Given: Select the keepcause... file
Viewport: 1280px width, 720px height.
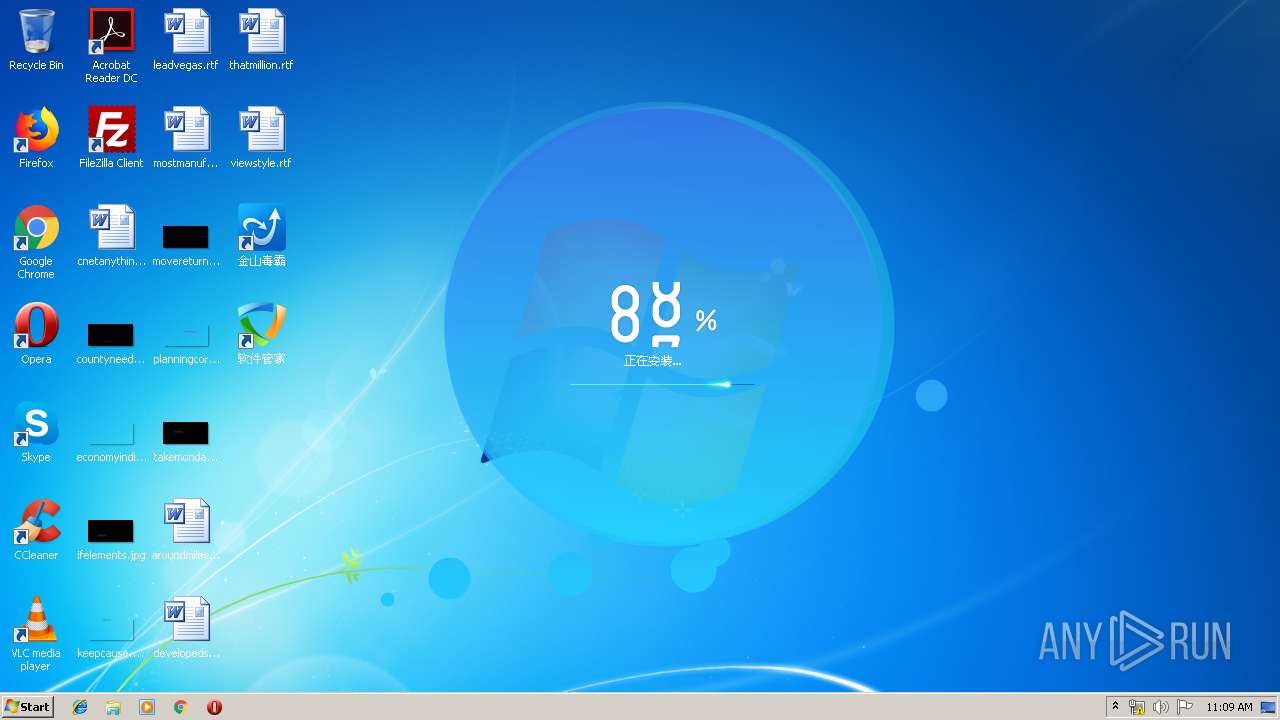Looking at the screenshot, I should click(x=111, y=636).
